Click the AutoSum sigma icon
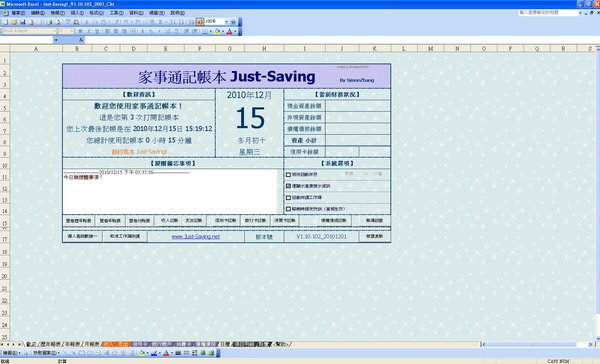Viewport: 600px width, 364px height. [x=160, y=22]
